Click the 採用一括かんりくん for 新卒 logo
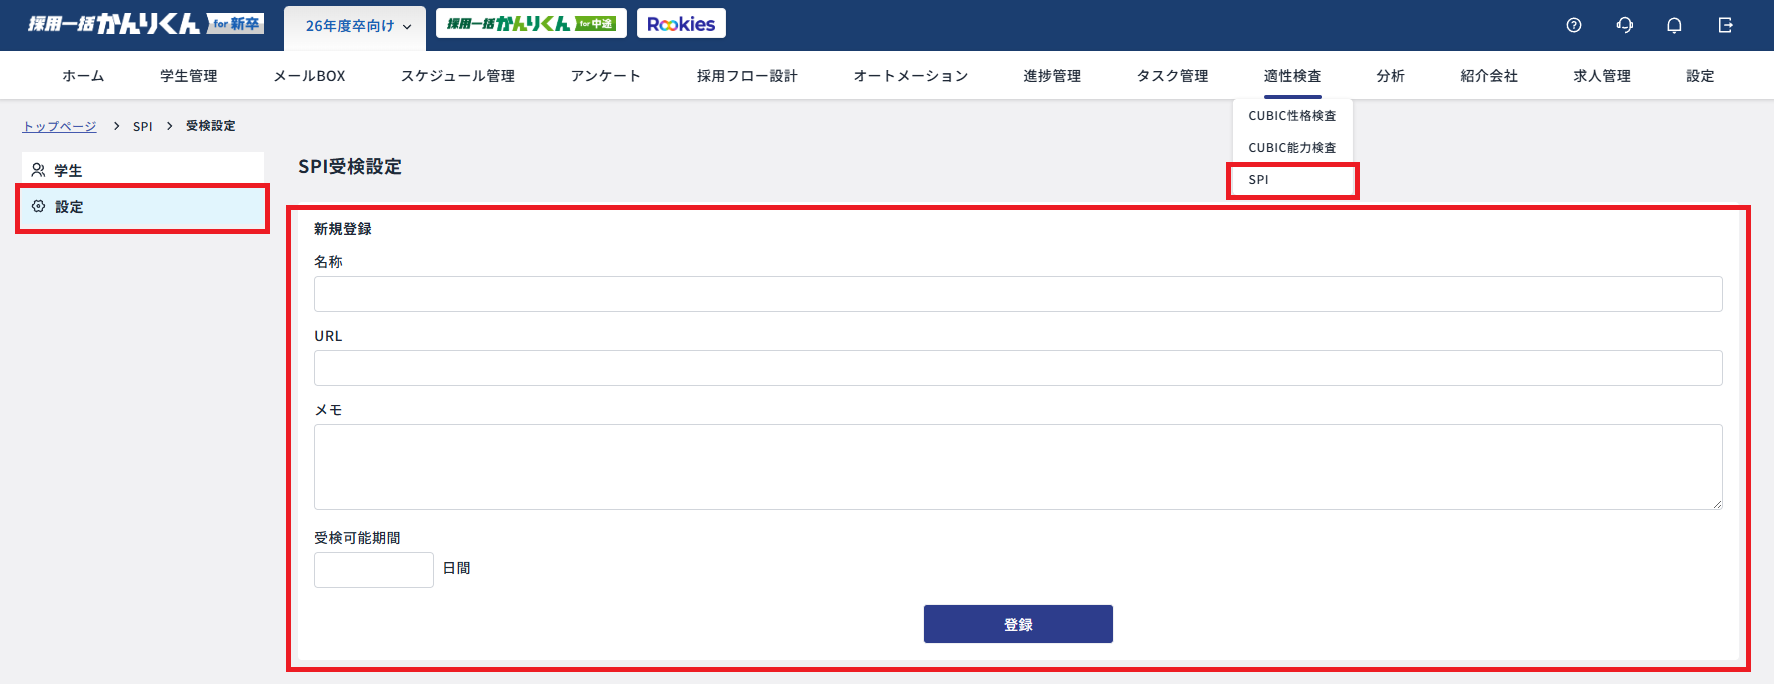This screenshot has height=684, width=1774. click(146, 24)
